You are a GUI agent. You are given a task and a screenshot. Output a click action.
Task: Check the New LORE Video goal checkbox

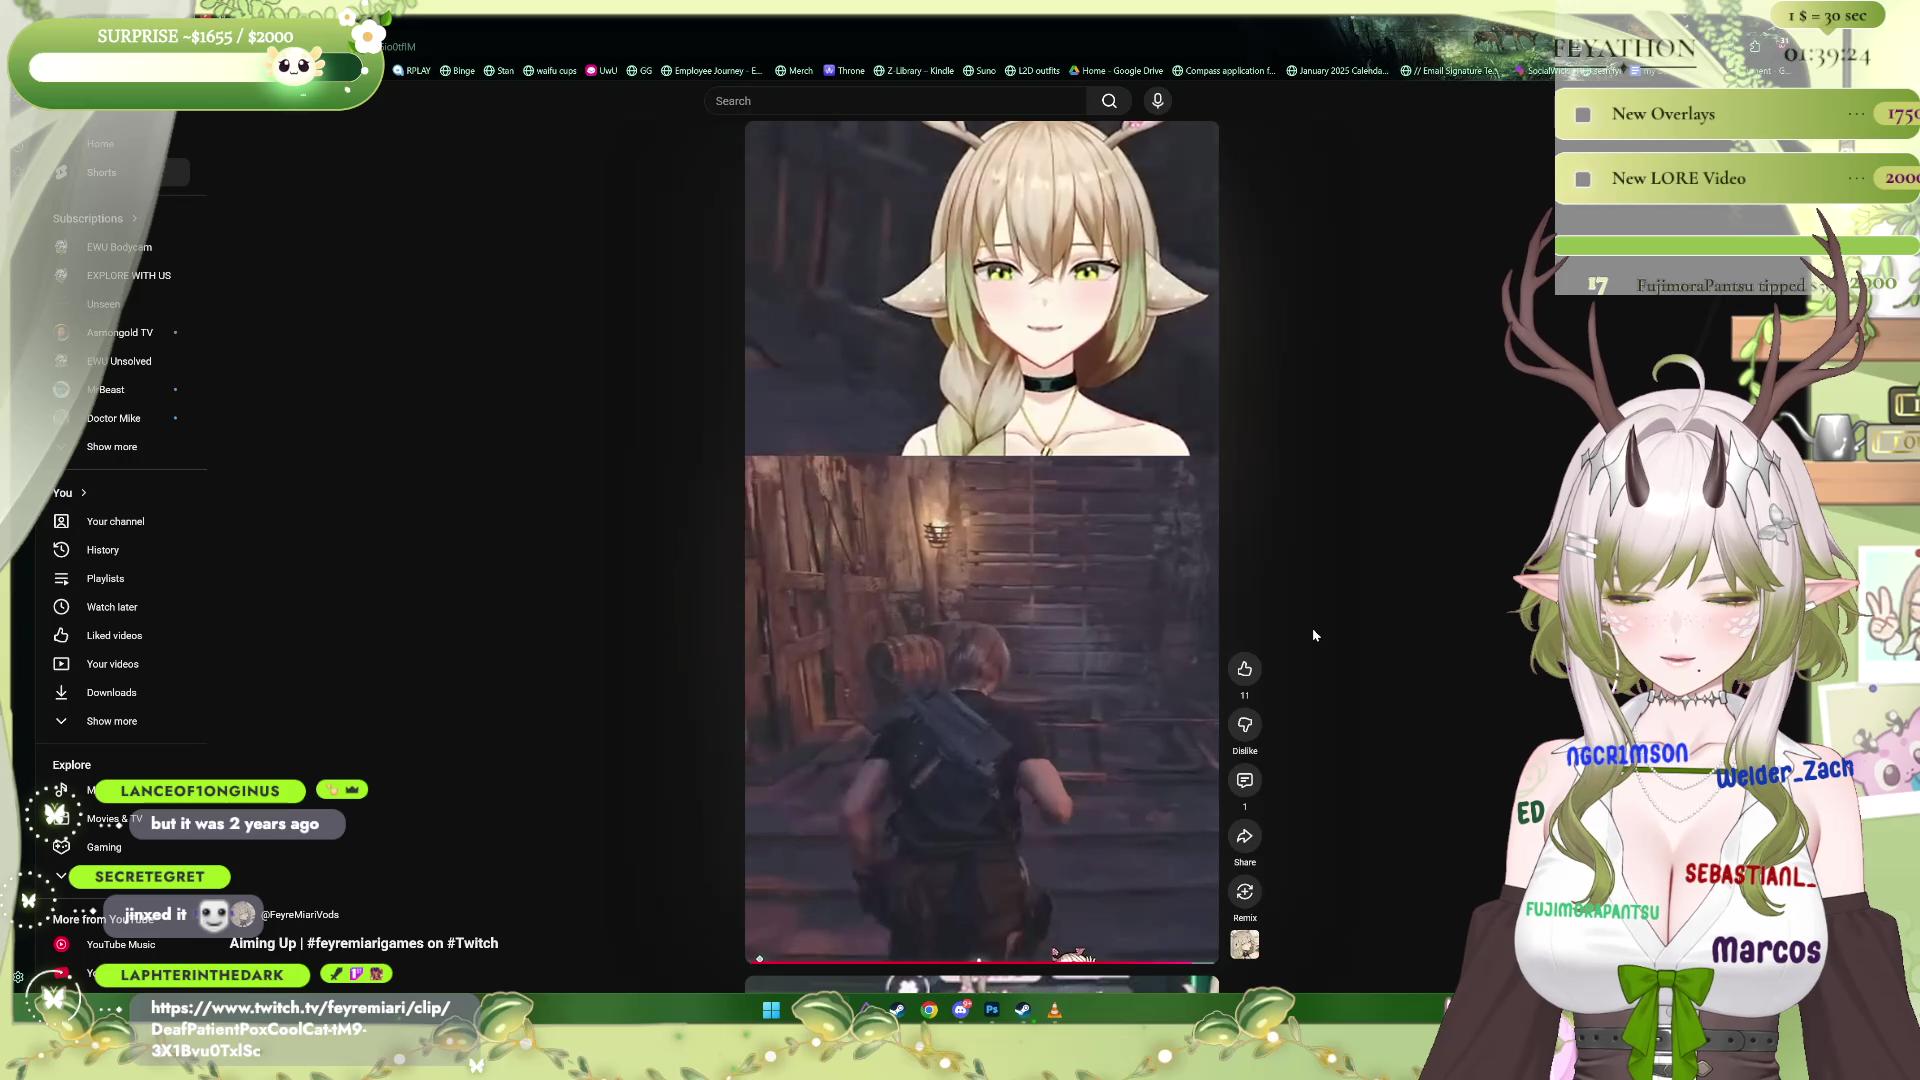(1583, 179)
